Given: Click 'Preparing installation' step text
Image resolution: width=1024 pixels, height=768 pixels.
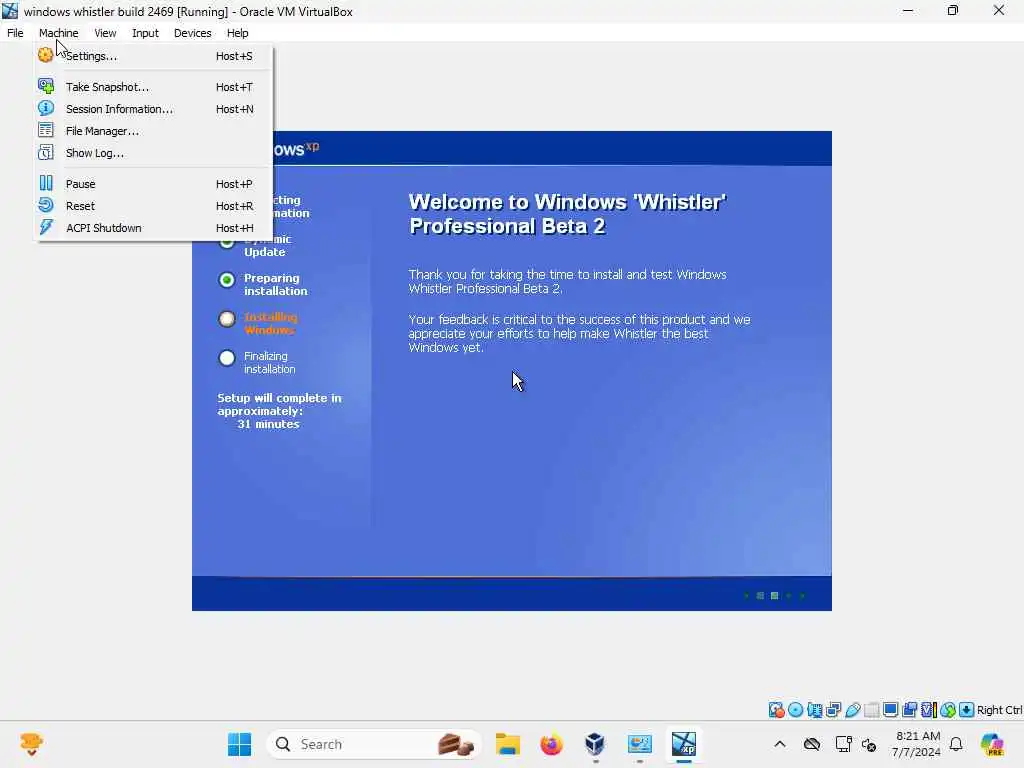Looking at the screenshot, I should 276,285.
